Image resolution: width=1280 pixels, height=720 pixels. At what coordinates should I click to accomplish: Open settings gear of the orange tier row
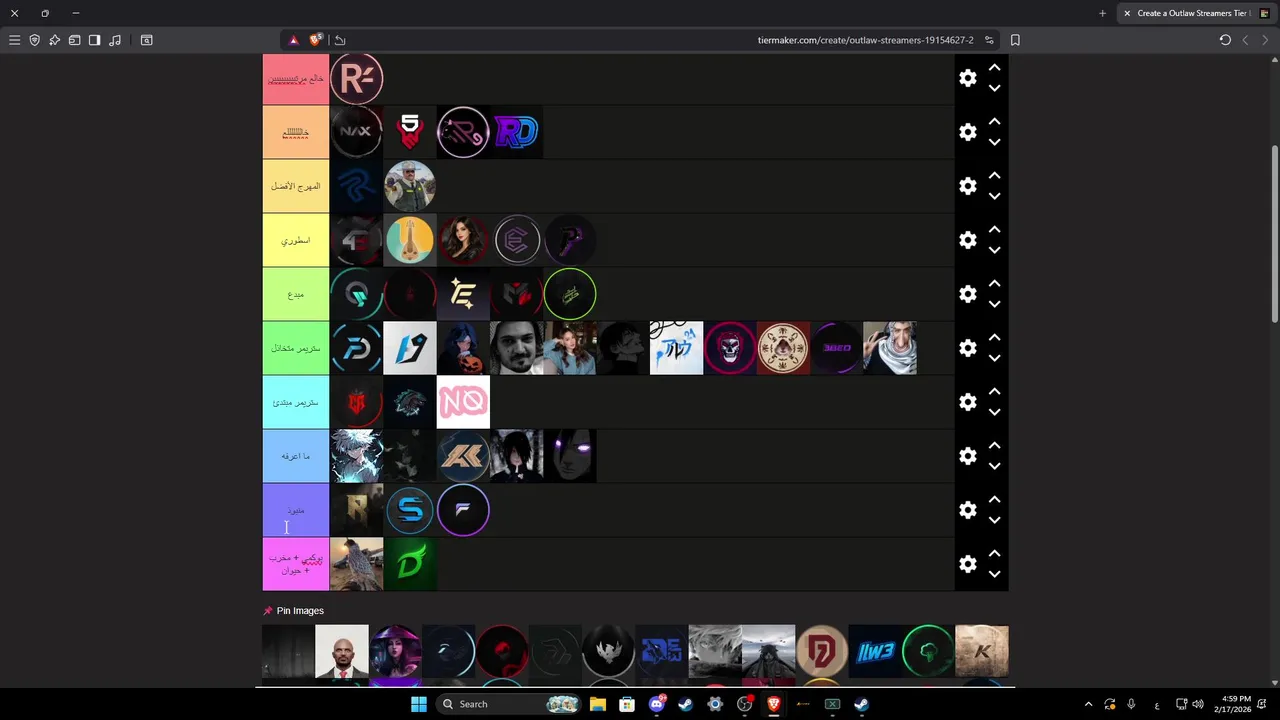tap(967, 132)
